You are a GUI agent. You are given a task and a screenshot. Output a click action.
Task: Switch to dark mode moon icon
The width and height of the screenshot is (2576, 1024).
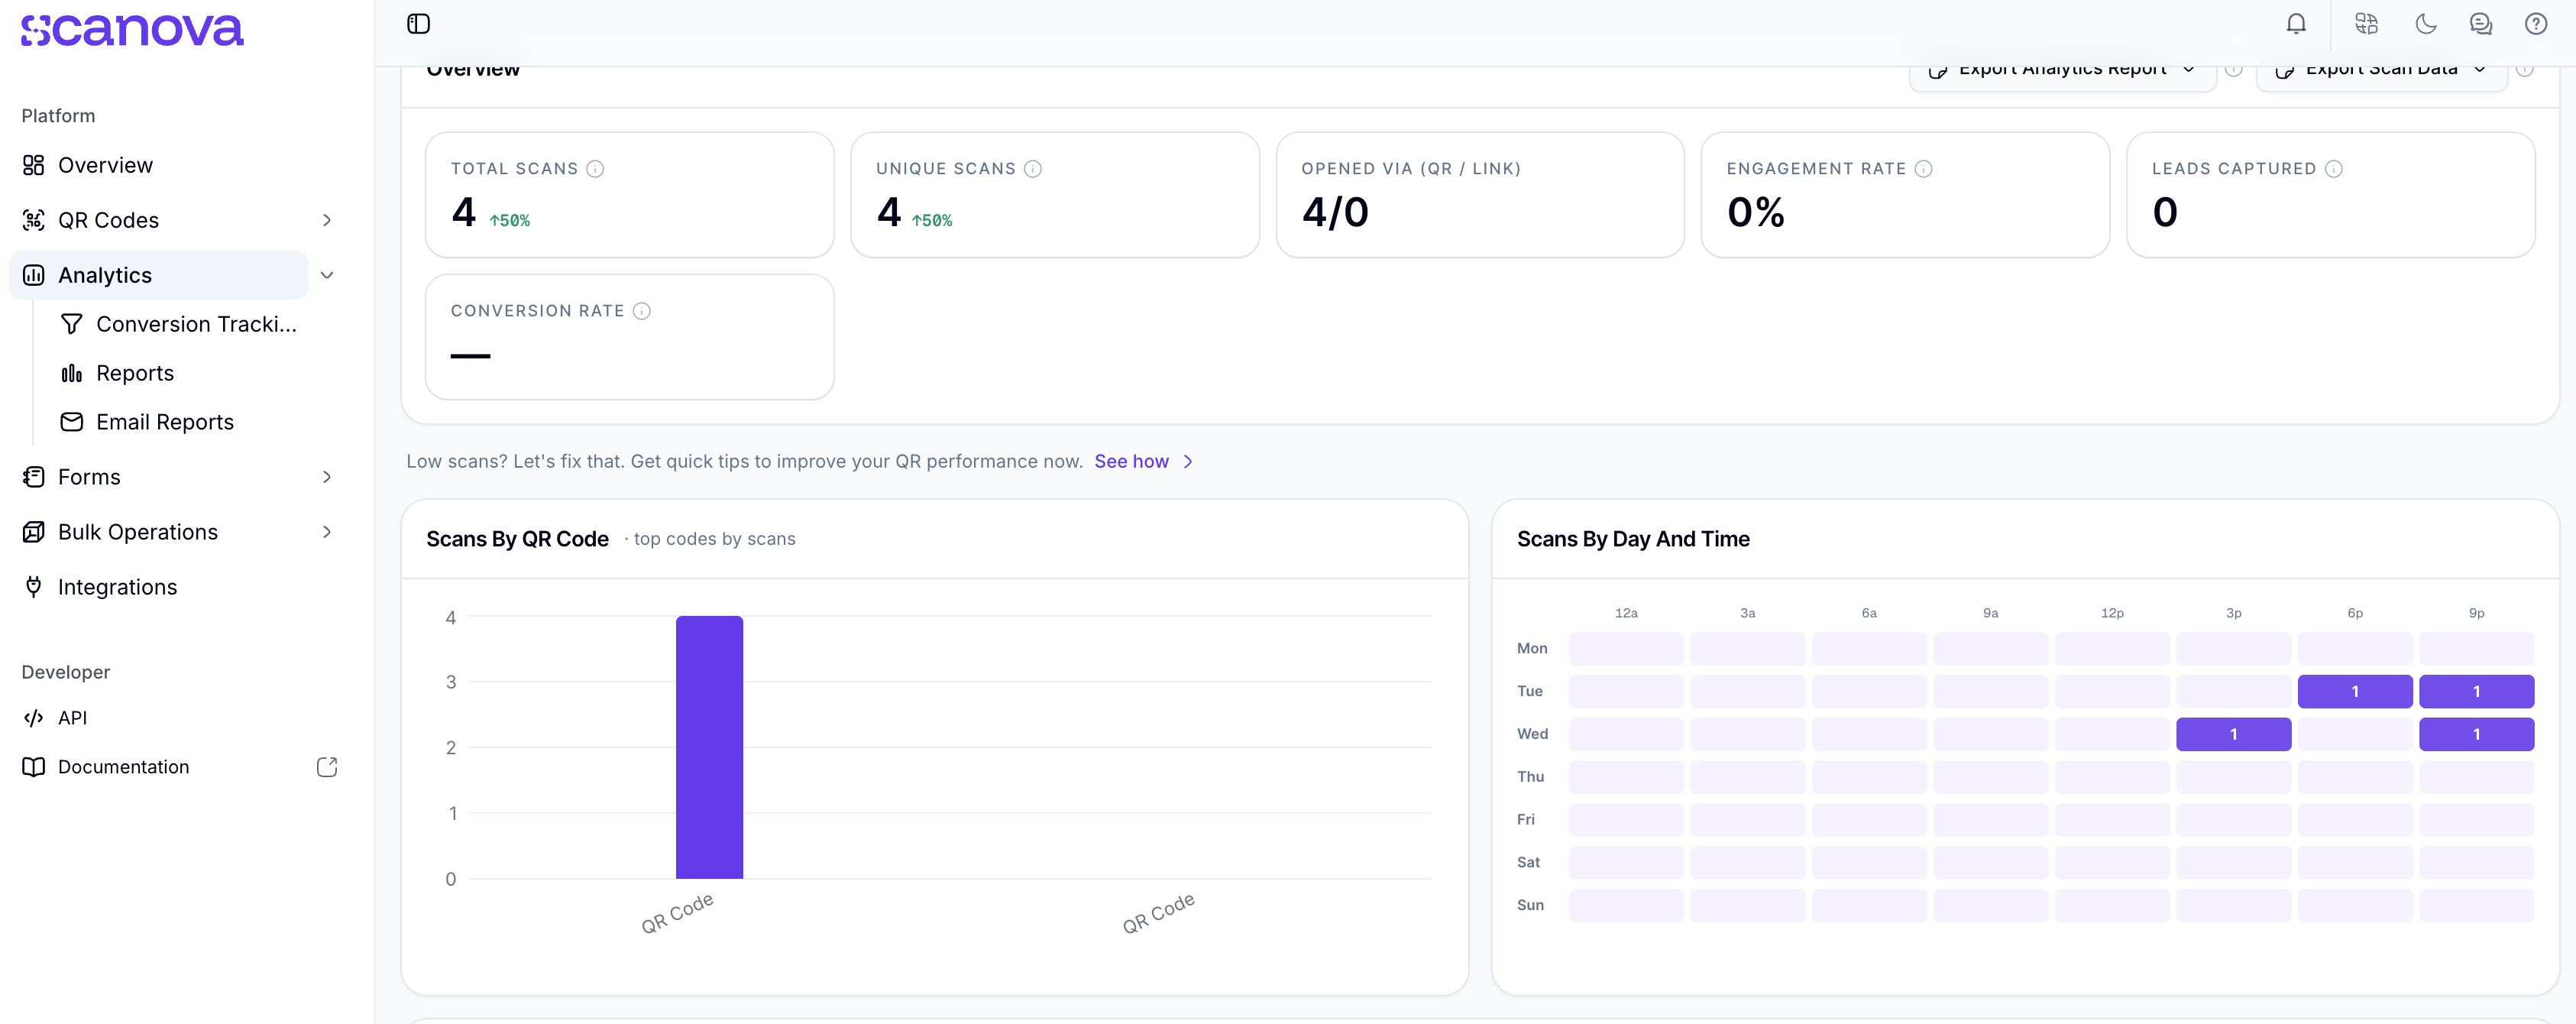click(x=2425, y=24)
